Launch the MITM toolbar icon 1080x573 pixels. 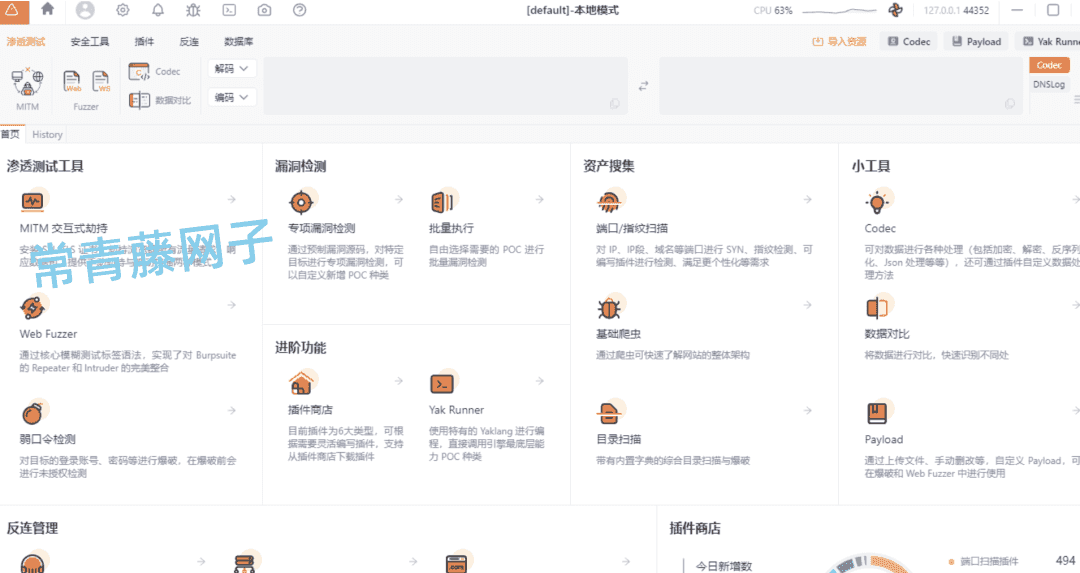(28, 82)
